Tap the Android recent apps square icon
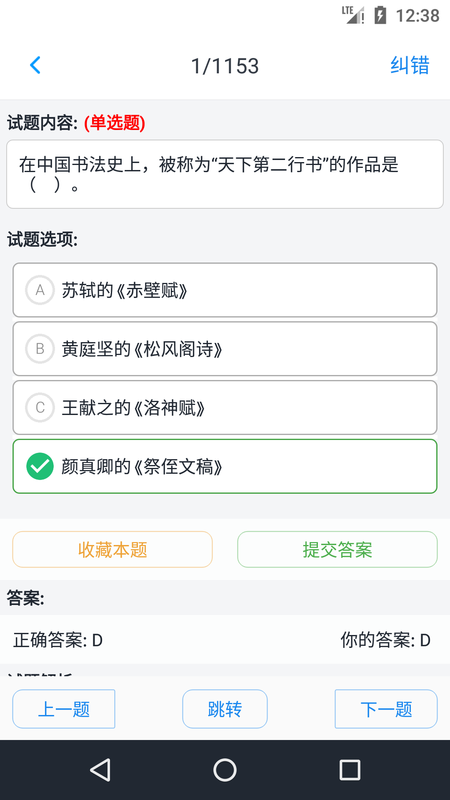Image resolution: width=450 pixels, height=800 pixels. 350,770
